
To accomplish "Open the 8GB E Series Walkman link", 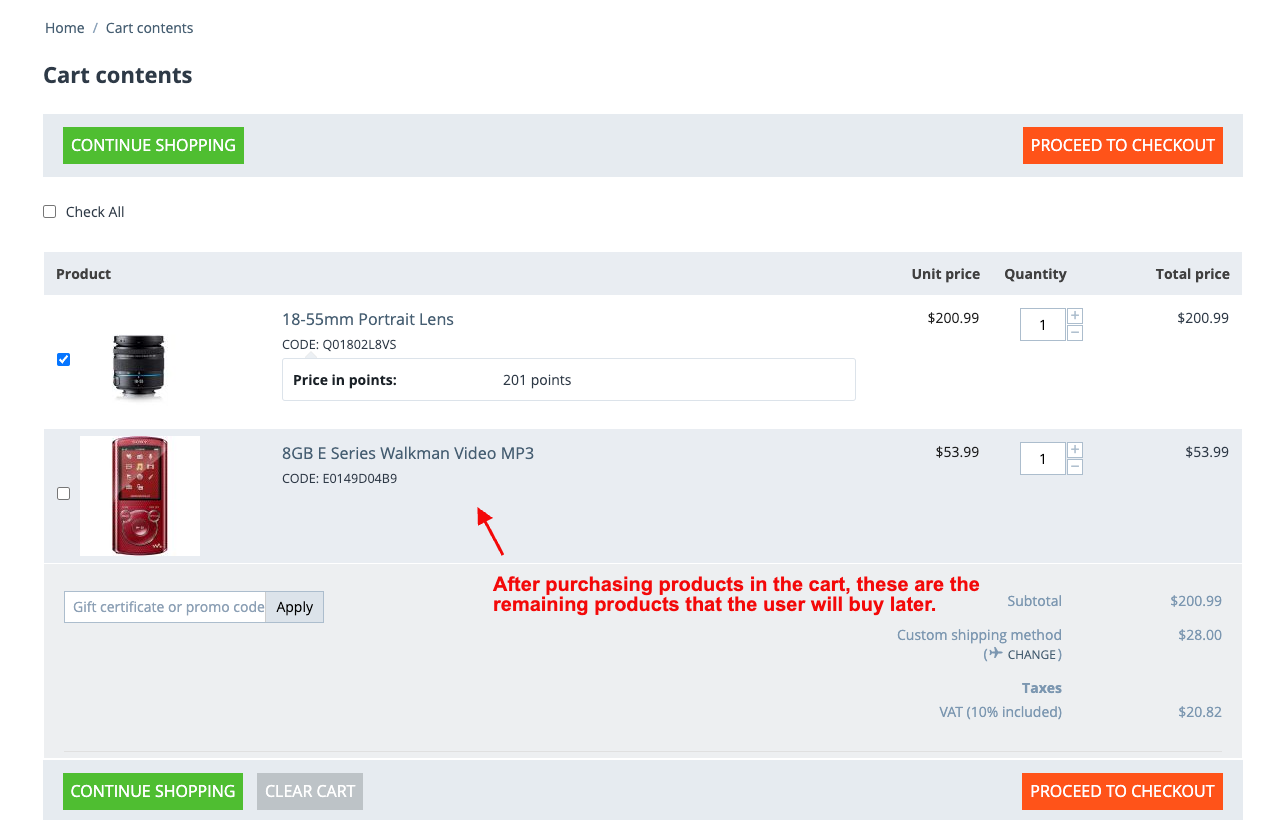I will tap(408, 453).
